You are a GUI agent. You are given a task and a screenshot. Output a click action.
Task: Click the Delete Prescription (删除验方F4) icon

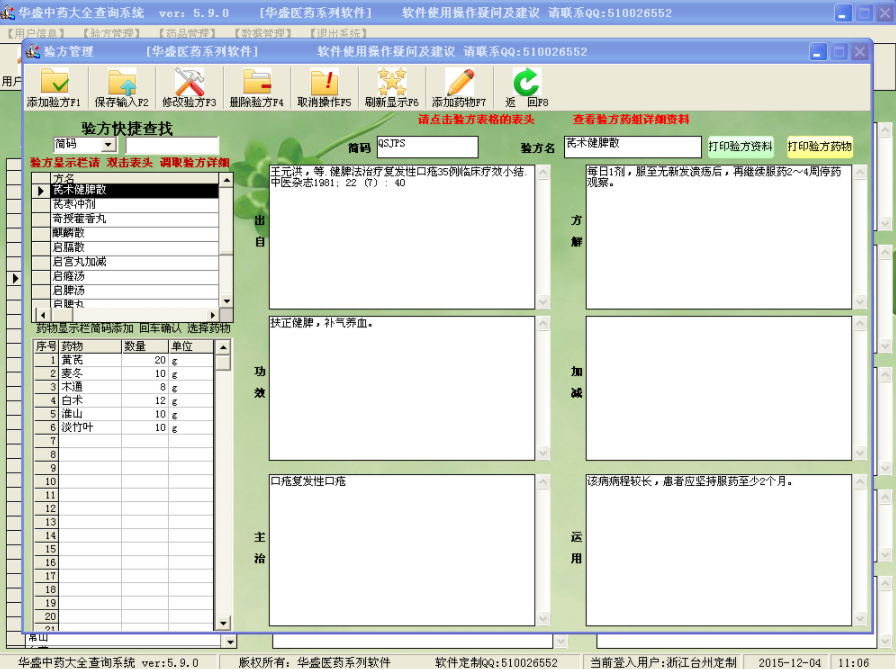[x=257, y=81]
